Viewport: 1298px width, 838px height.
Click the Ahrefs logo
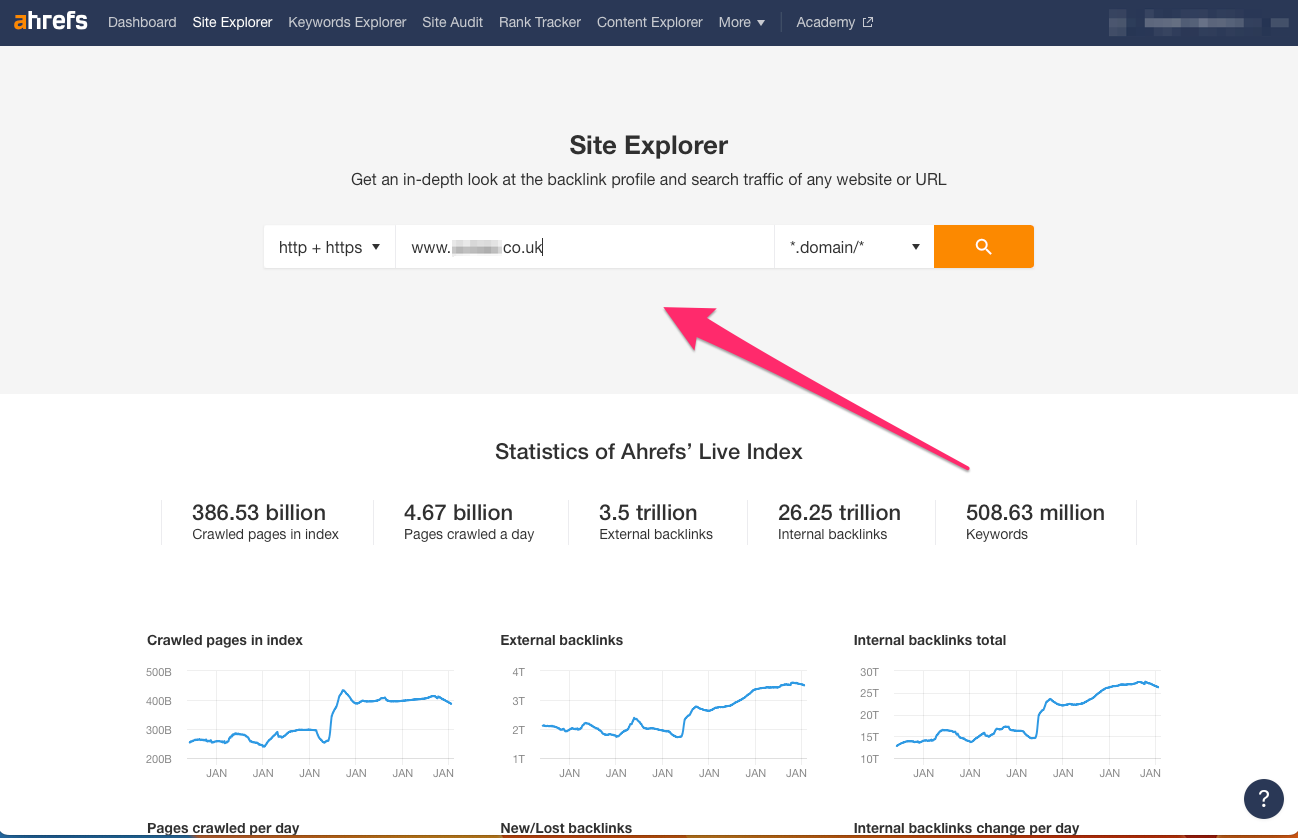click(51, 20)
